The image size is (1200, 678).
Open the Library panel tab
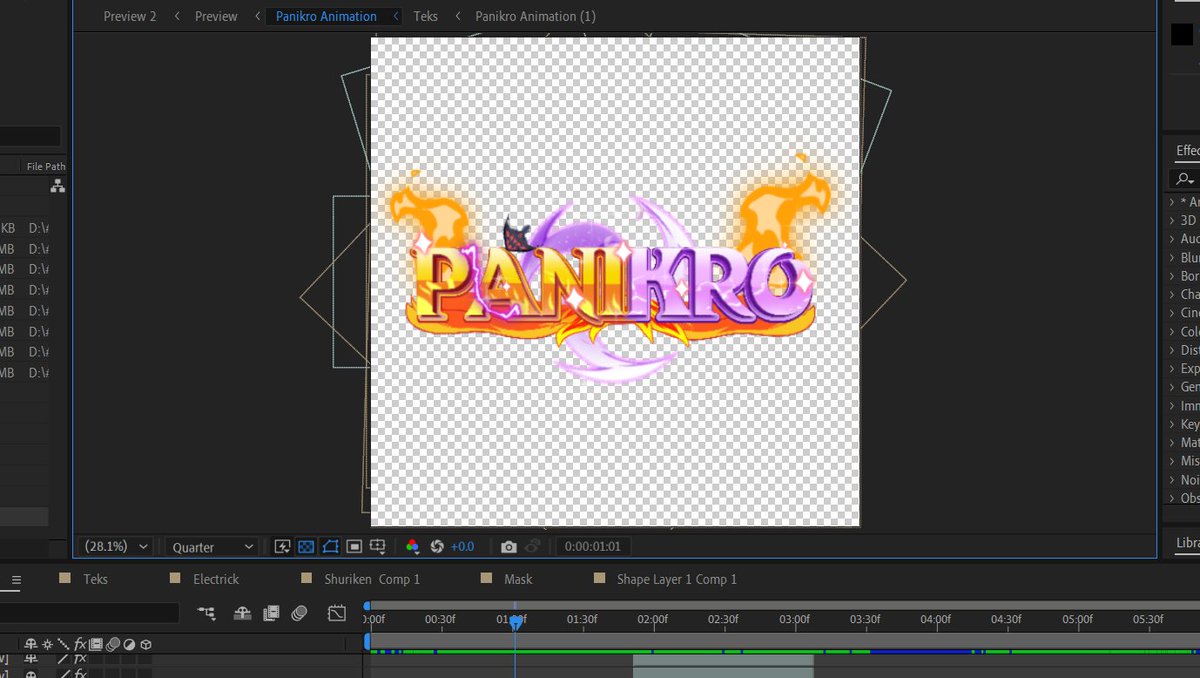pos(1186,543)
